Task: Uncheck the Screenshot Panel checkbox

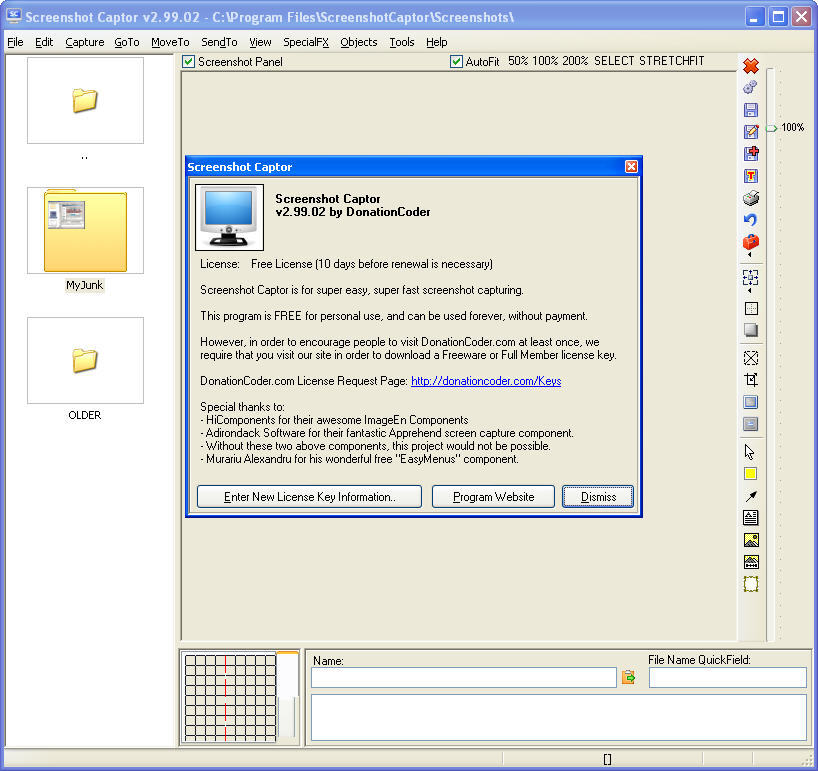Action: 189,62
